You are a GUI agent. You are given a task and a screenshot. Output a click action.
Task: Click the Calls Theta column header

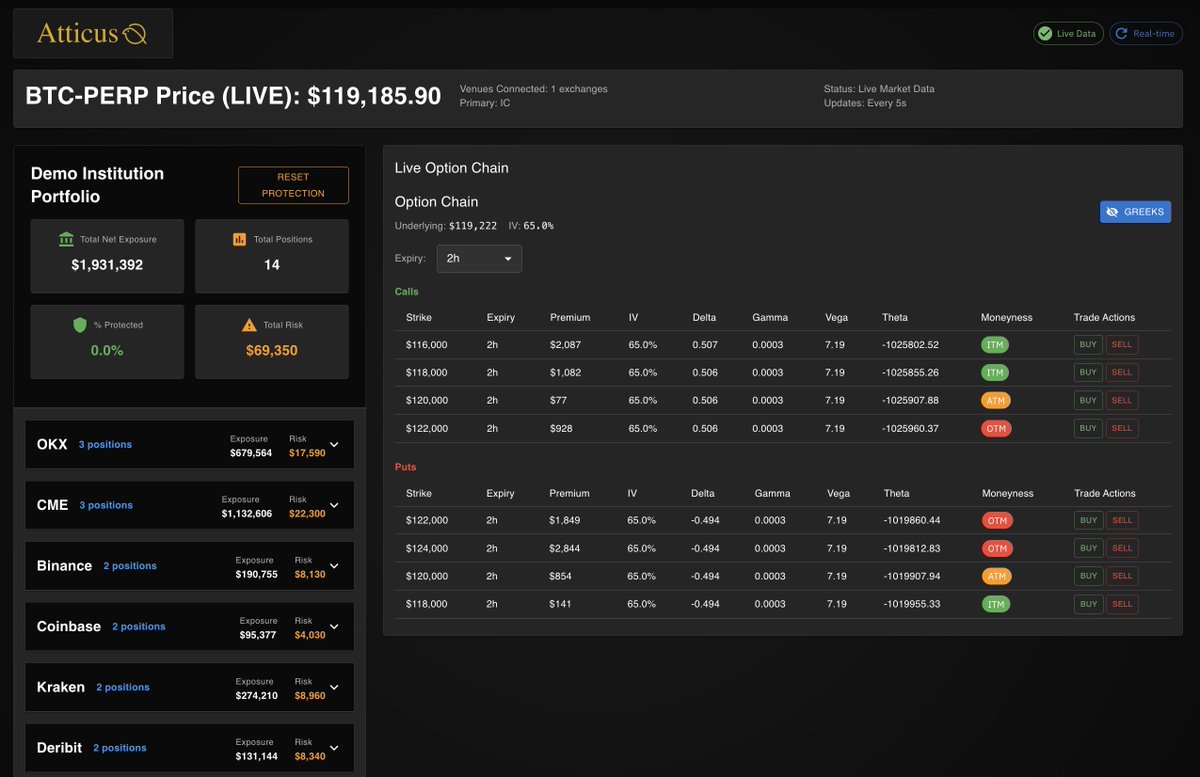click(895, 318)
